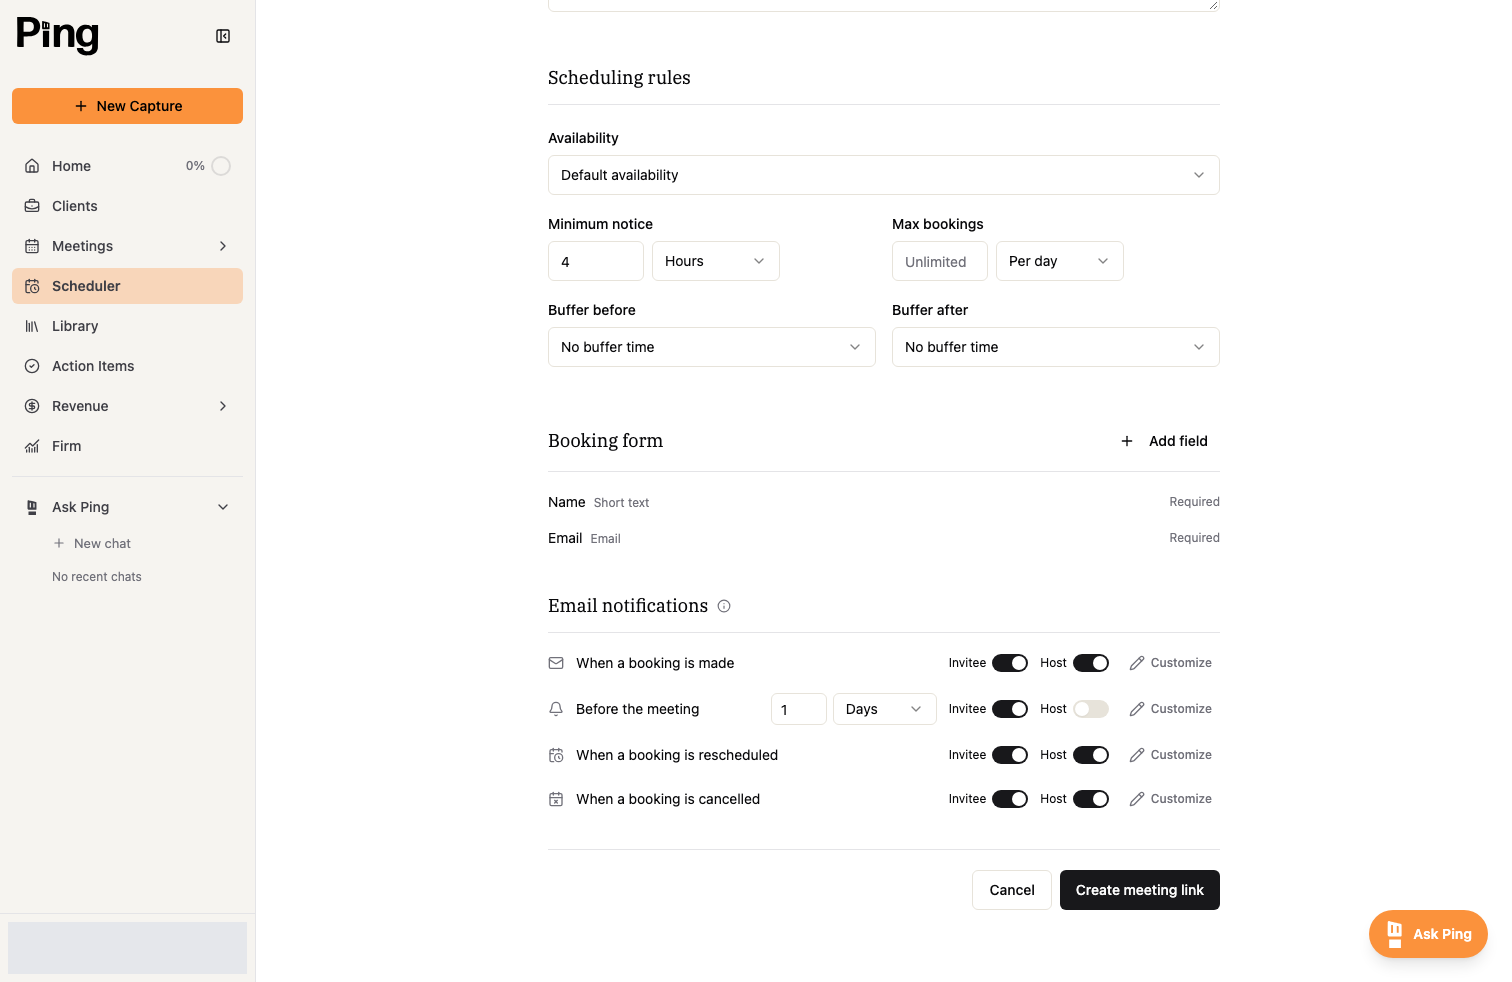This screenshot has width=1512, height=982.
Task: Expand the Meetings submenu chevron
Action: [223, 246]
